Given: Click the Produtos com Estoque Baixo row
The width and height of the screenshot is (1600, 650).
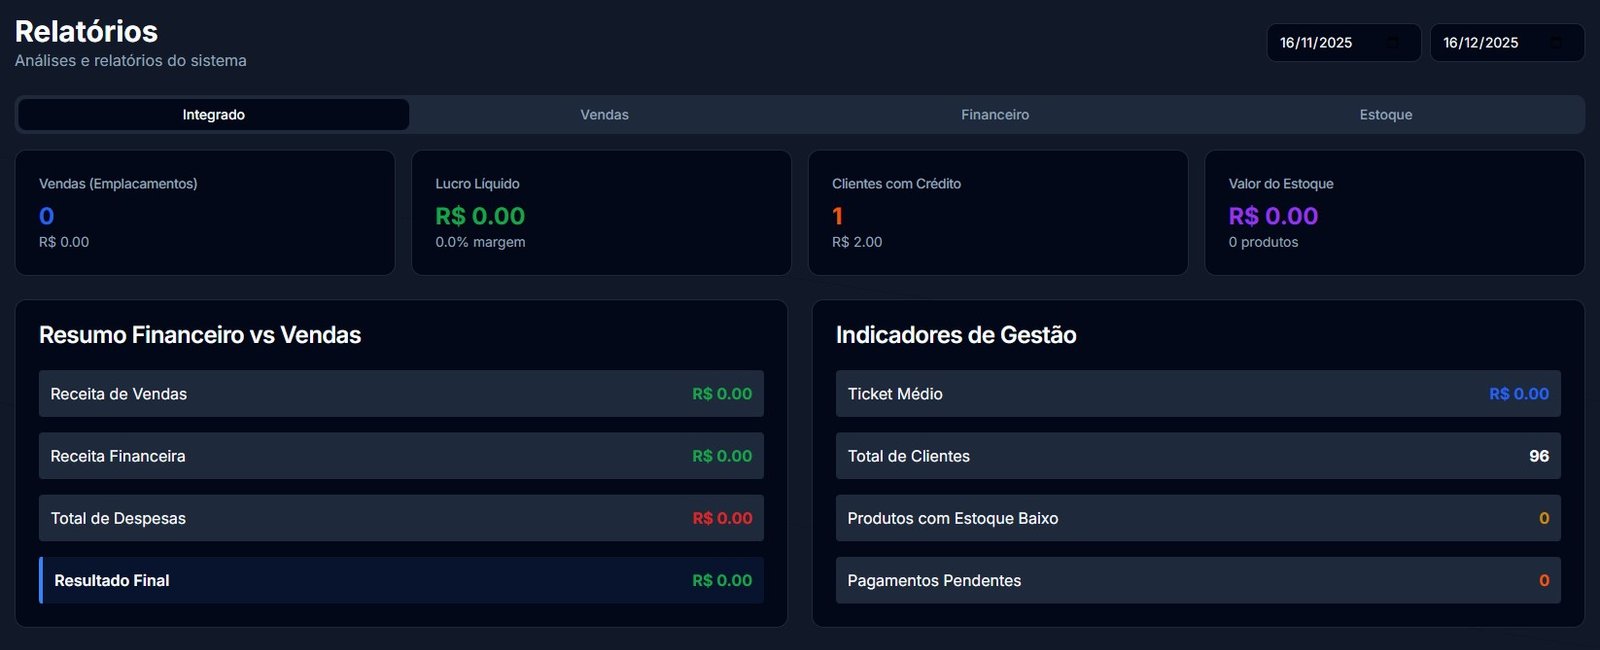Looking at the screenshot, I should [x=1198, y=518].
